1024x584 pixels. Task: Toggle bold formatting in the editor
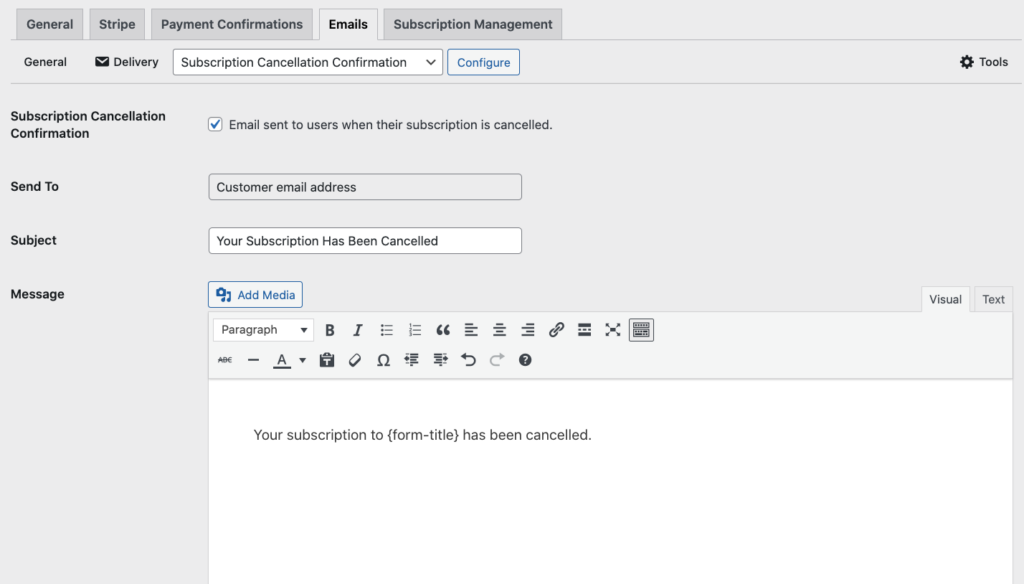click(x=330, y=330)
